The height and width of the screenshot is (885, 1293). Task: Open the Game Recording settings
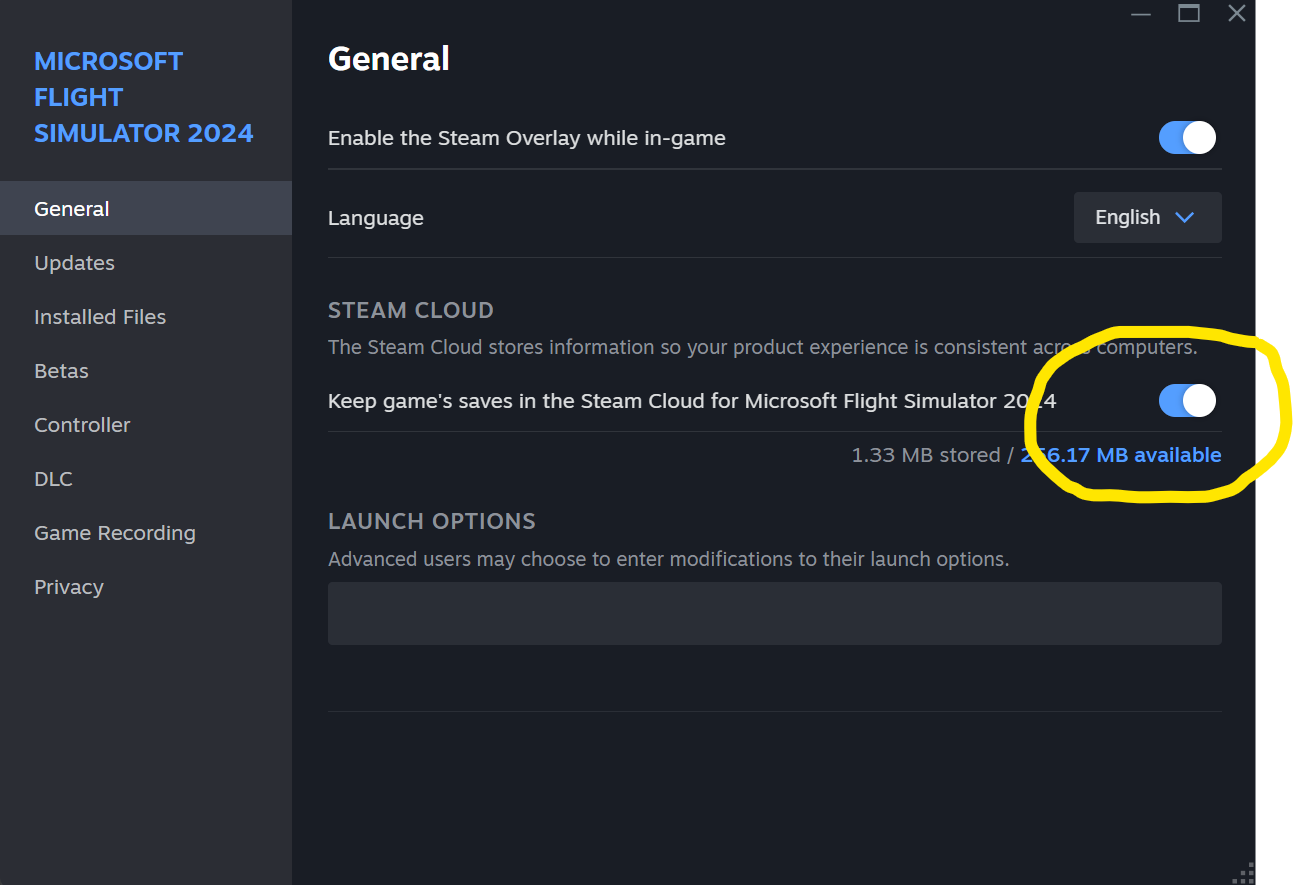[x=115, y=533]
